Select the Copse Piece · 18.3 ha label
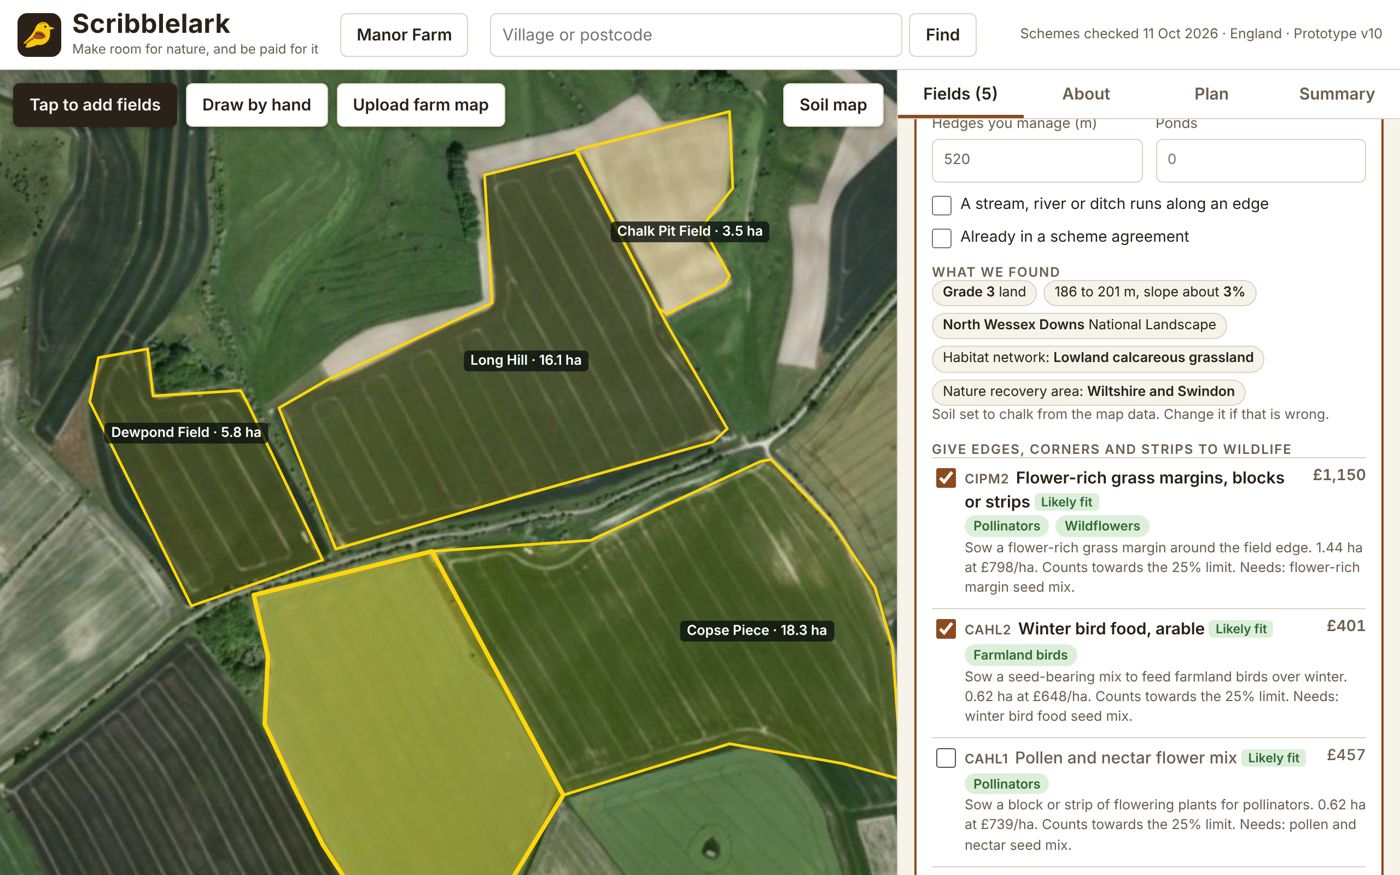The height and width of the screenshot is (875, 1400). point(757,630)
